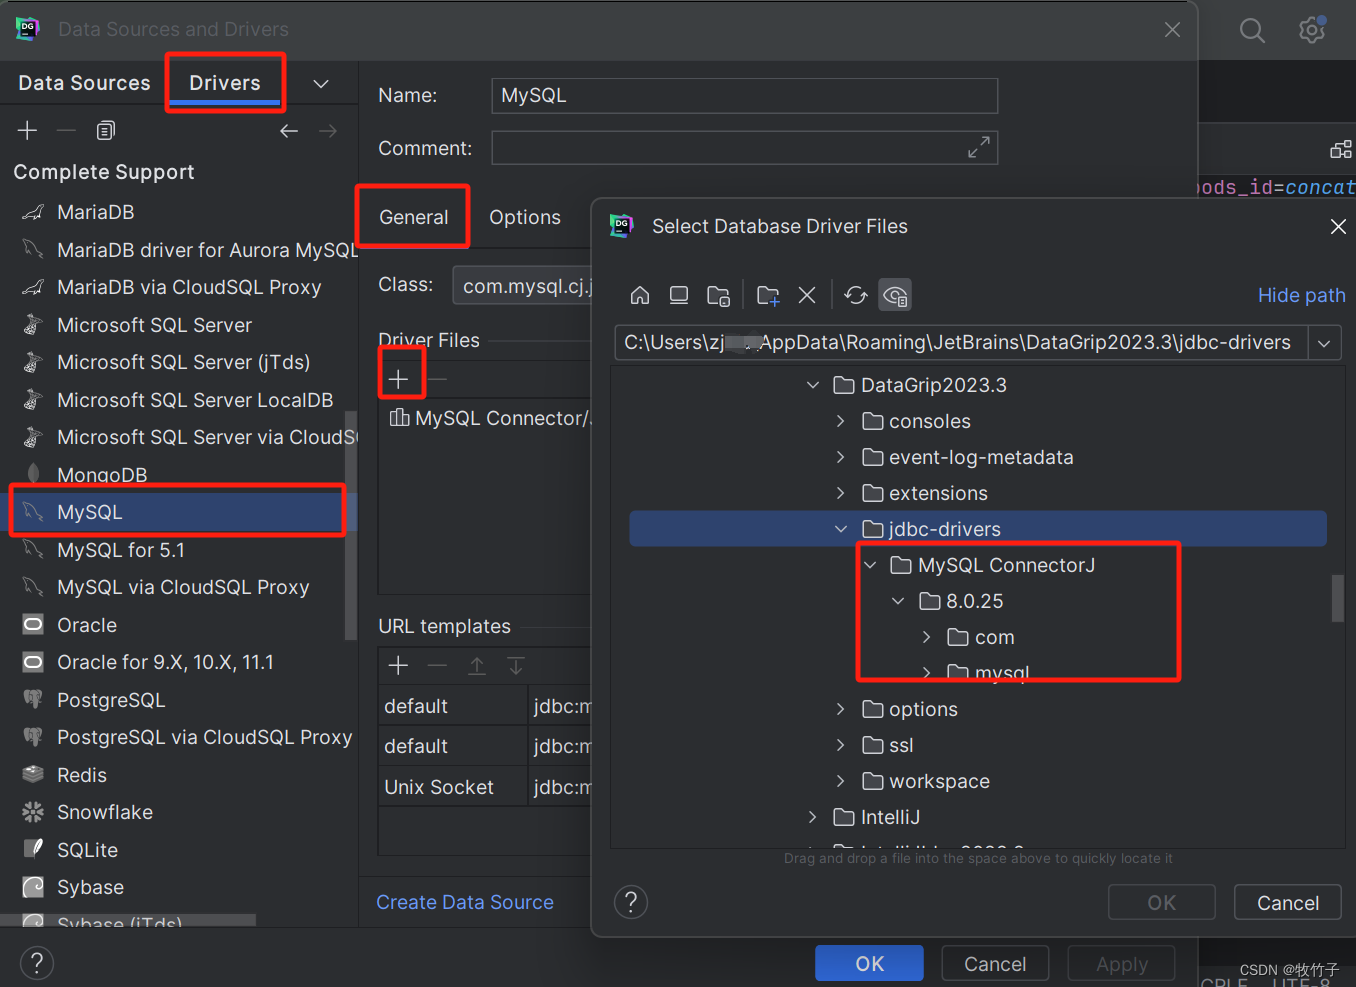
Task: Select MySQL for 5.1 driver
Action: 120,550
